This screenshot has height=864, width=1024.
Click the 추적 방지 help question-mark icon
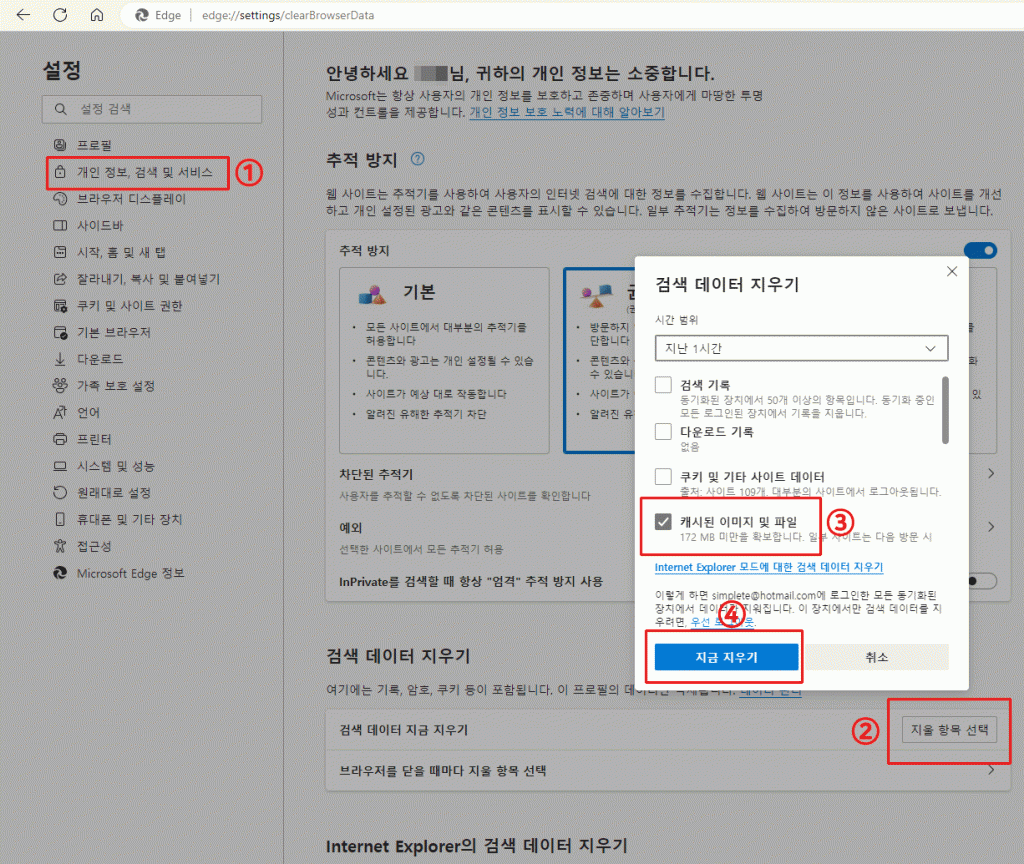click(418, 160)
